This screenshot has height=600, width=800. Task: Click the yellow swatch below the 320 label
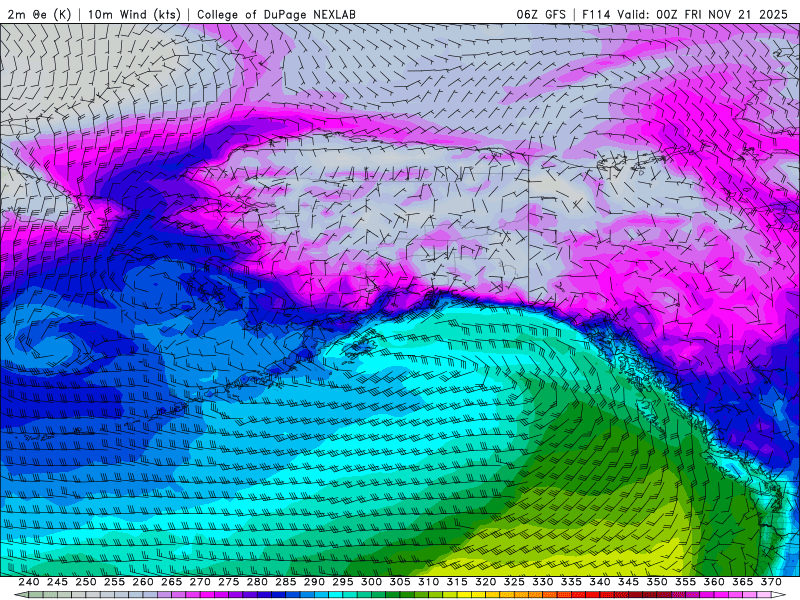tap(479, 595)
